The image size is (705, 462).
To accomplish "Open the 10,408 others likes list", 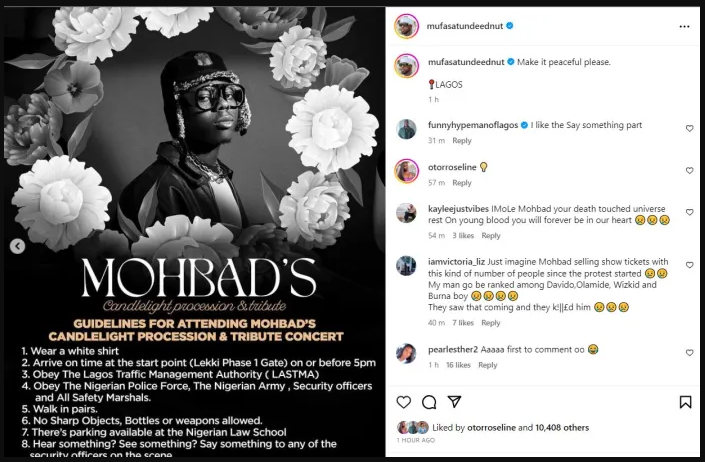I will coord(563,427).
